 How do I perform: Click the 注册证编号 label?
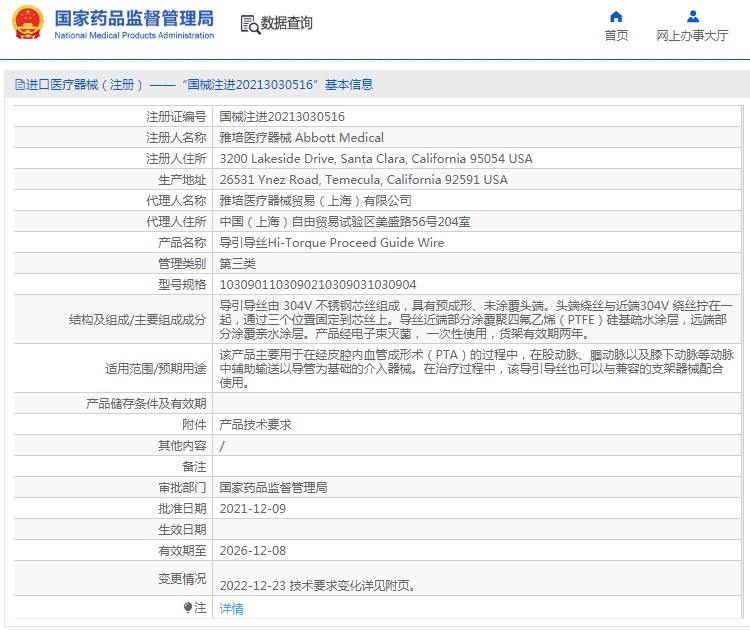click(176, 117)
